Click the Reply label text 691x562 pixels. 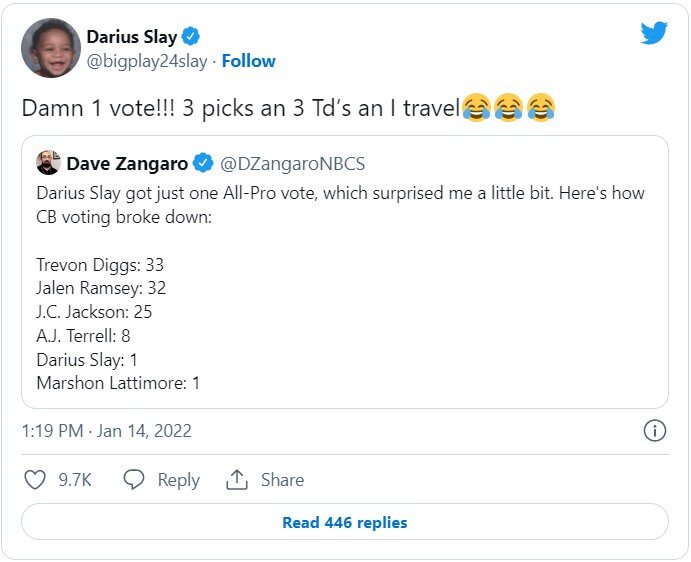click(179, 480)
